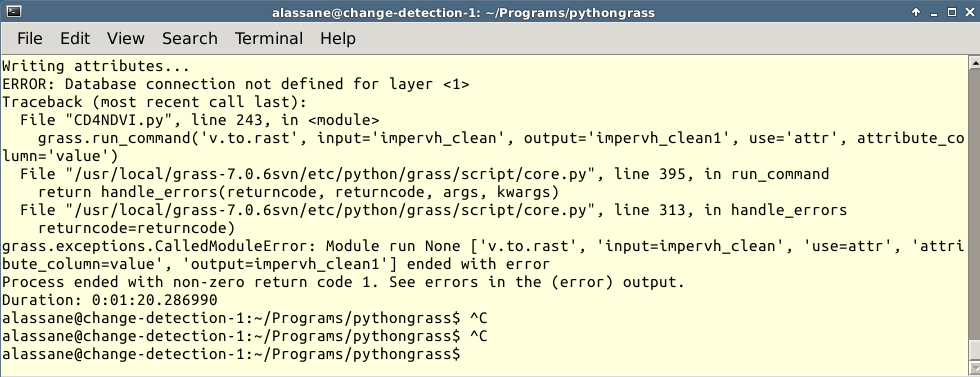Click the scrollbar thumb near the bottom

(974, 352)
